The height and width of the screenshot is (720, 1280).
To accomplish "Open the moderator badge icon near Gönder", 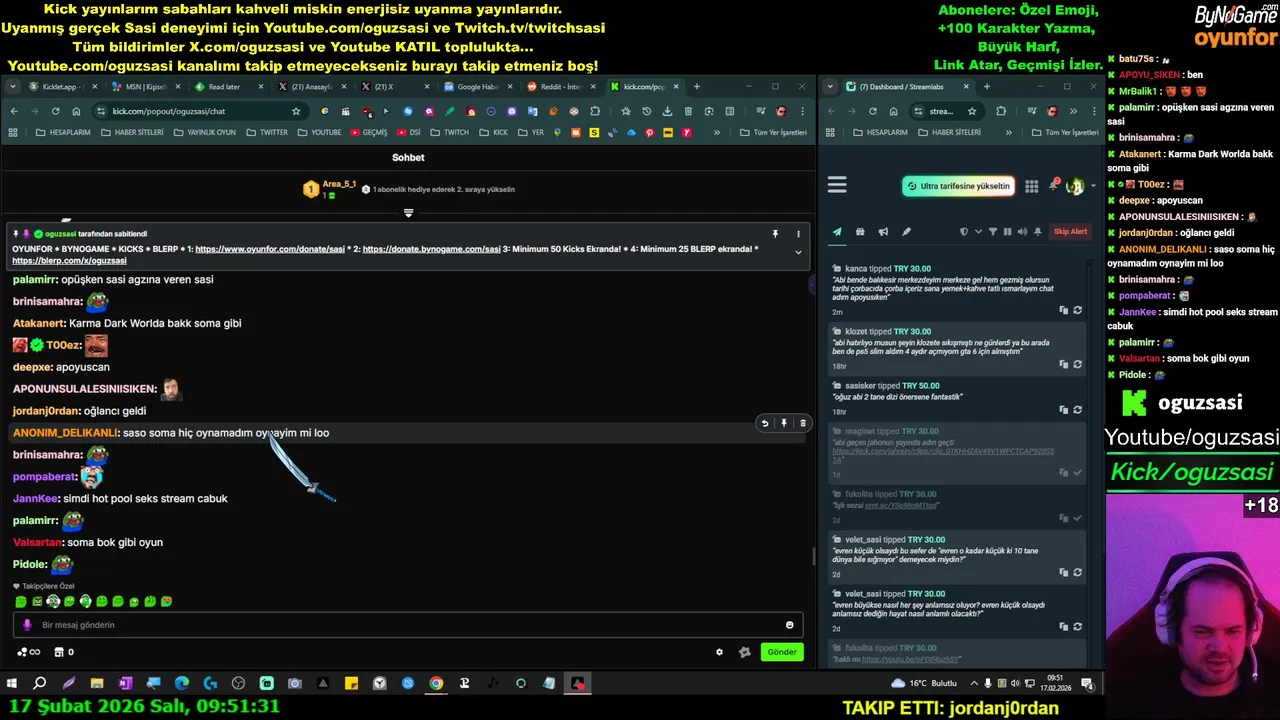I will 744,652.
